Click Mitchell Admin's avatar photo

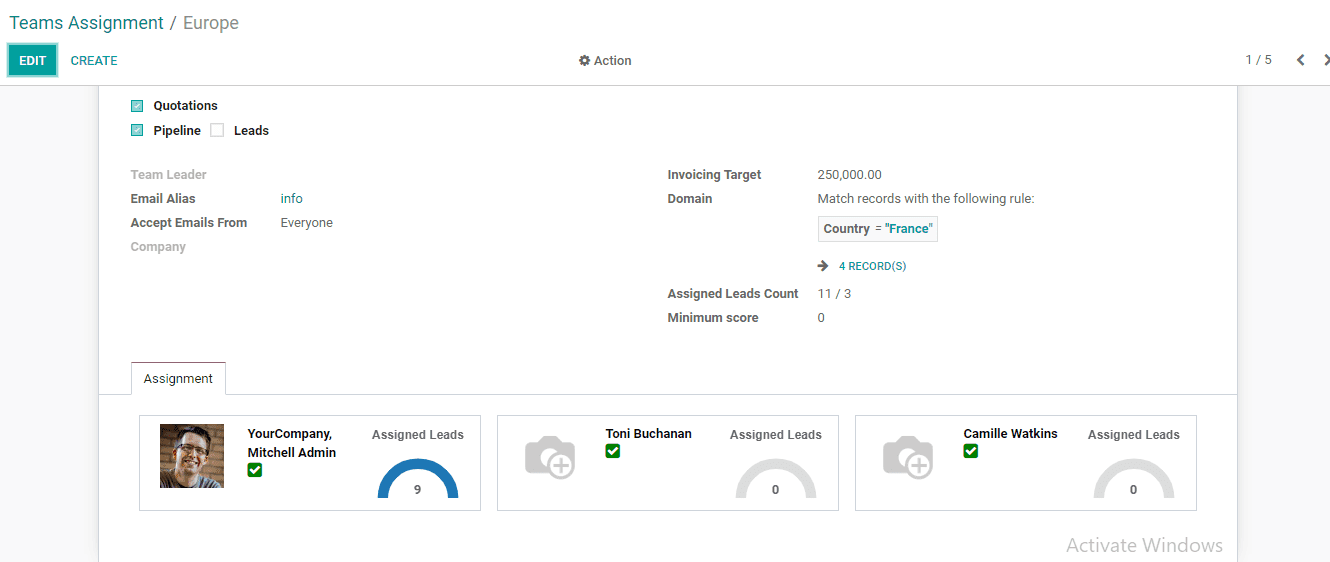192,456
